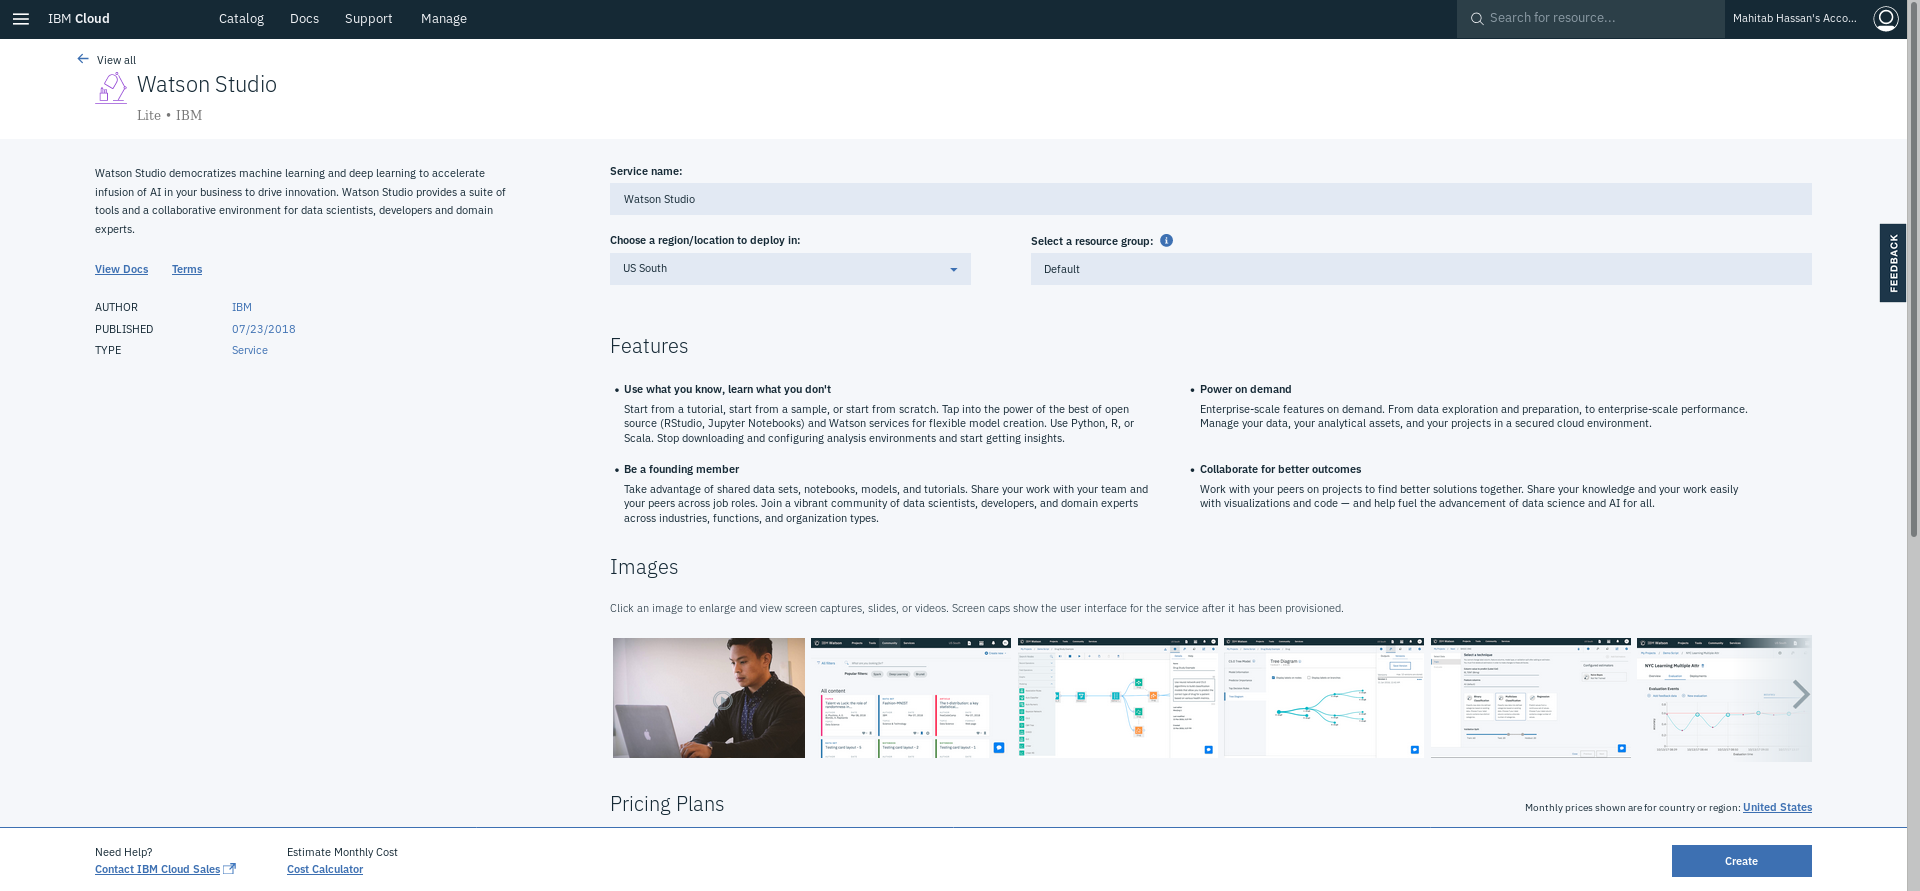Click the Power on demand feature title
1920x891 pixels.
(x=1245, y=389)
